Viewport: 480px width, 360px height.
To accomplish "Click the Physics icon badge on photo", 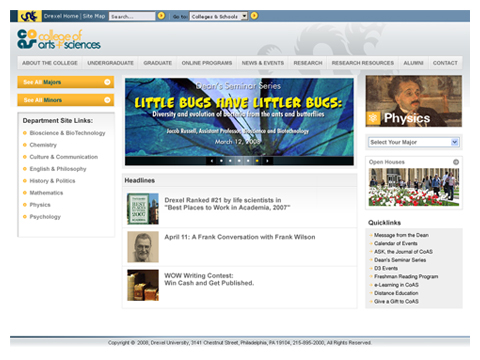I will coord(373,118).
